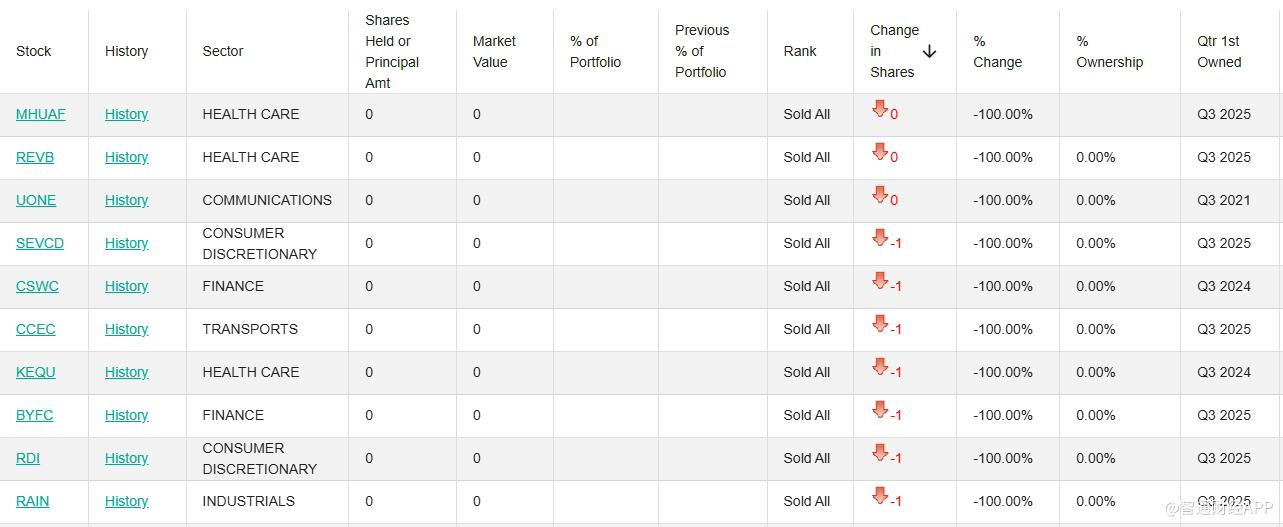Sort by the Market Value column header
Viewport: 1283px width, 527px height.
494,51
